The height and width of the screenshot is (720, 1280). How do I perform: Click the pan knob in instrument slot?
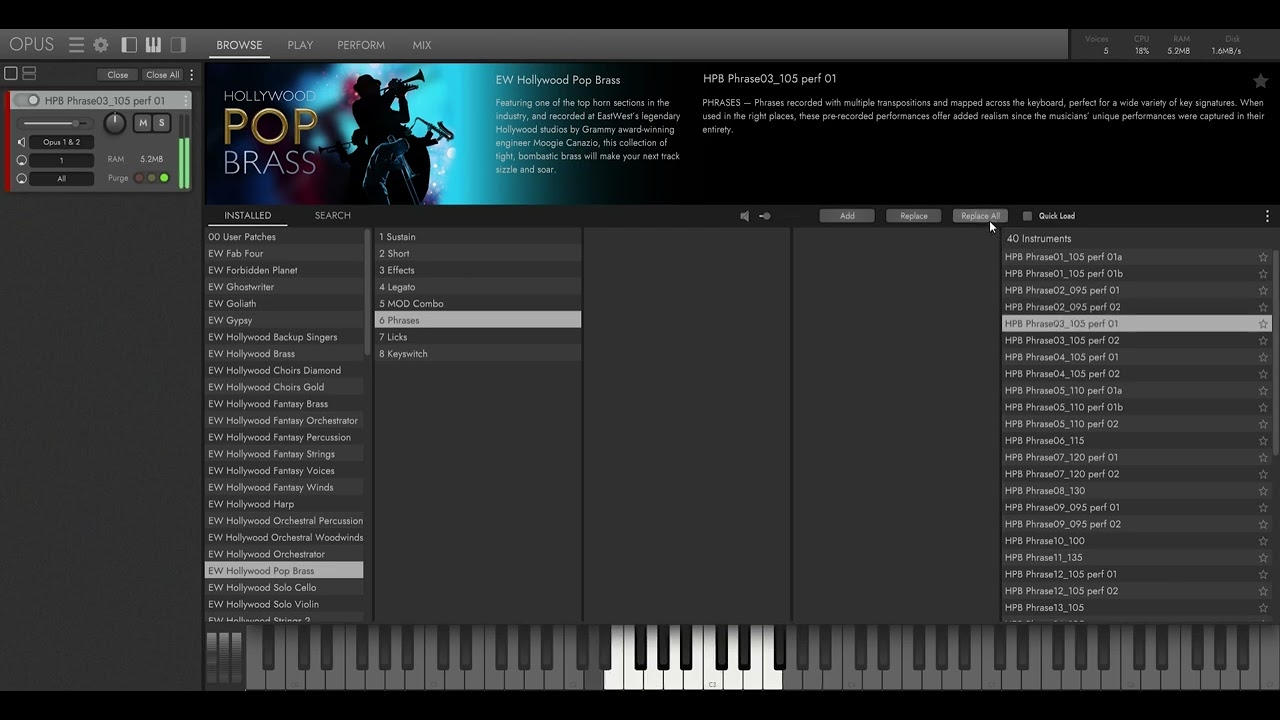coord(115,123)
